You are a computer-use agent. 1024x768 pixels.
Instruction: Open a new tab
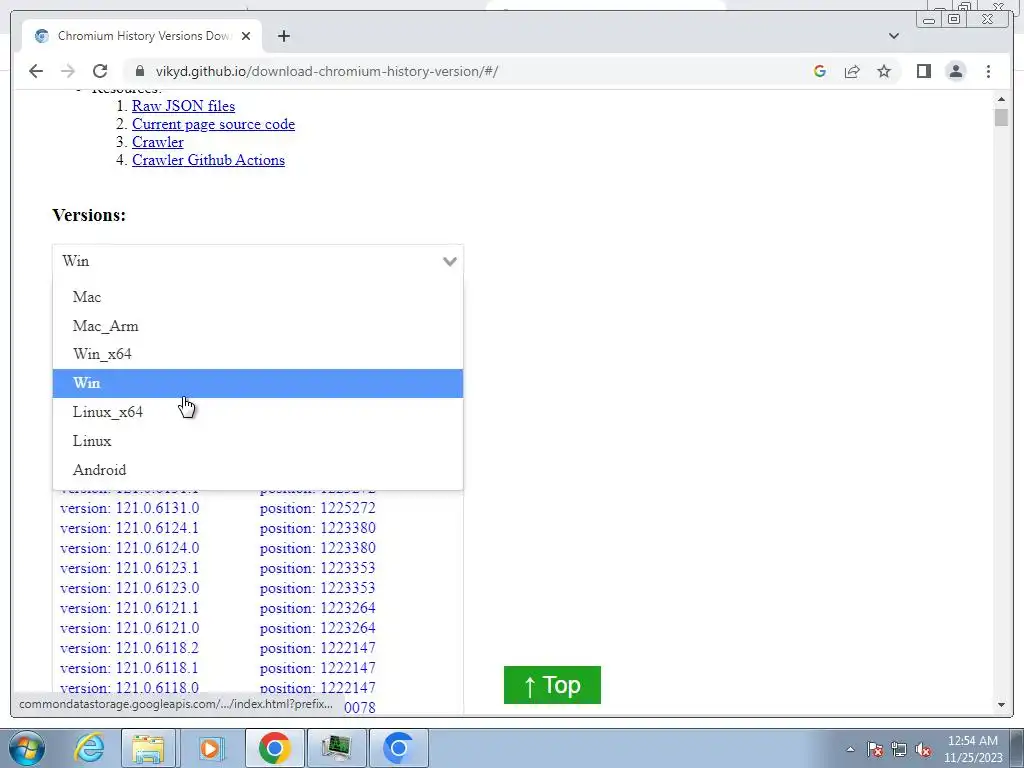click(x=283, y=36)
